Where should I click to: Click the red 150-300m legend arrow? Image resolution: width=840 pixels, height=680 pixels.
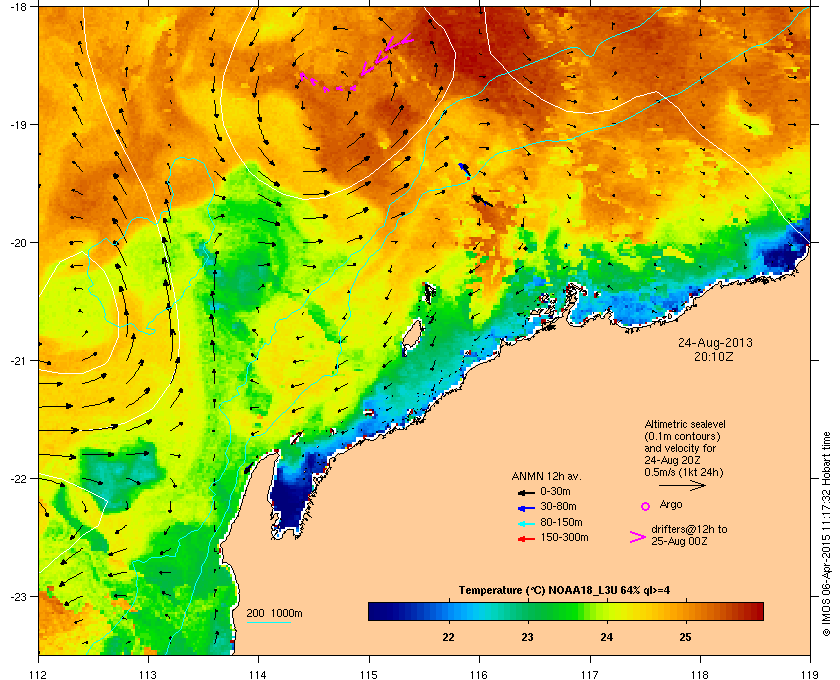(x=526, y=539)
